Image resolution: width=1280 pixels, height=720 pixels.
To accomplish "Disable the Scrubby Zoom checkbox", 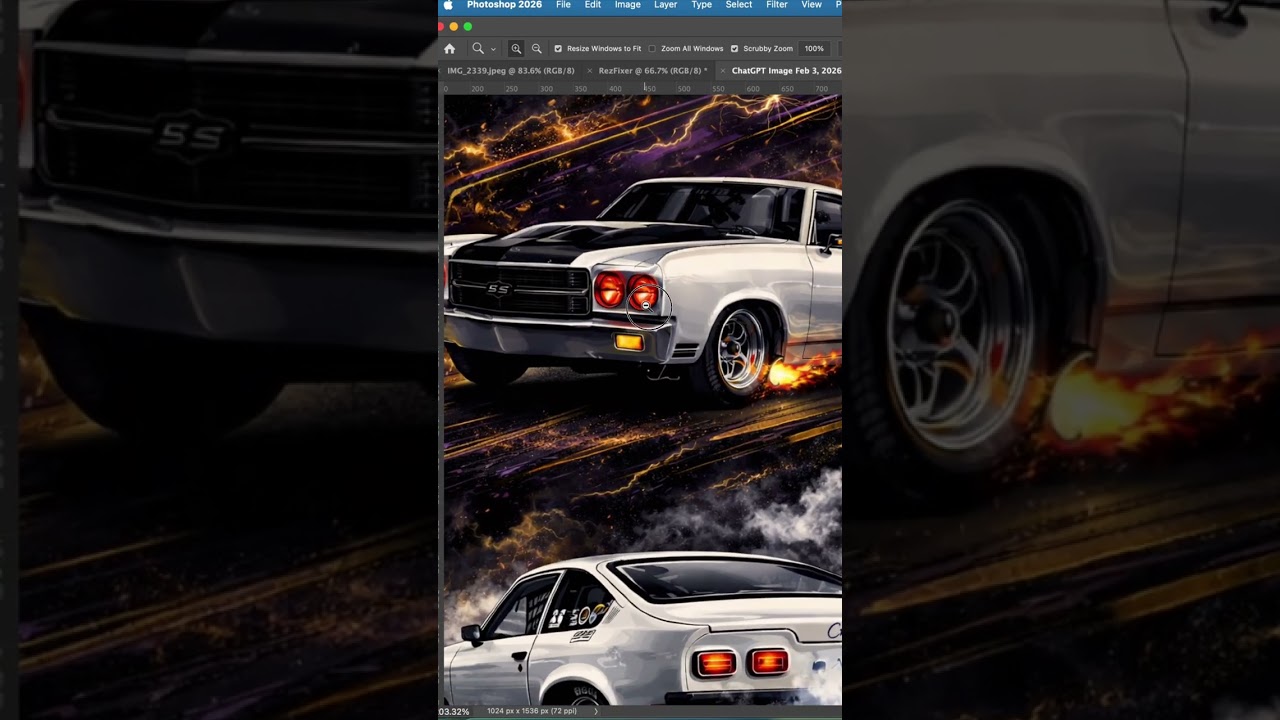I will click(x=734, y=48).
